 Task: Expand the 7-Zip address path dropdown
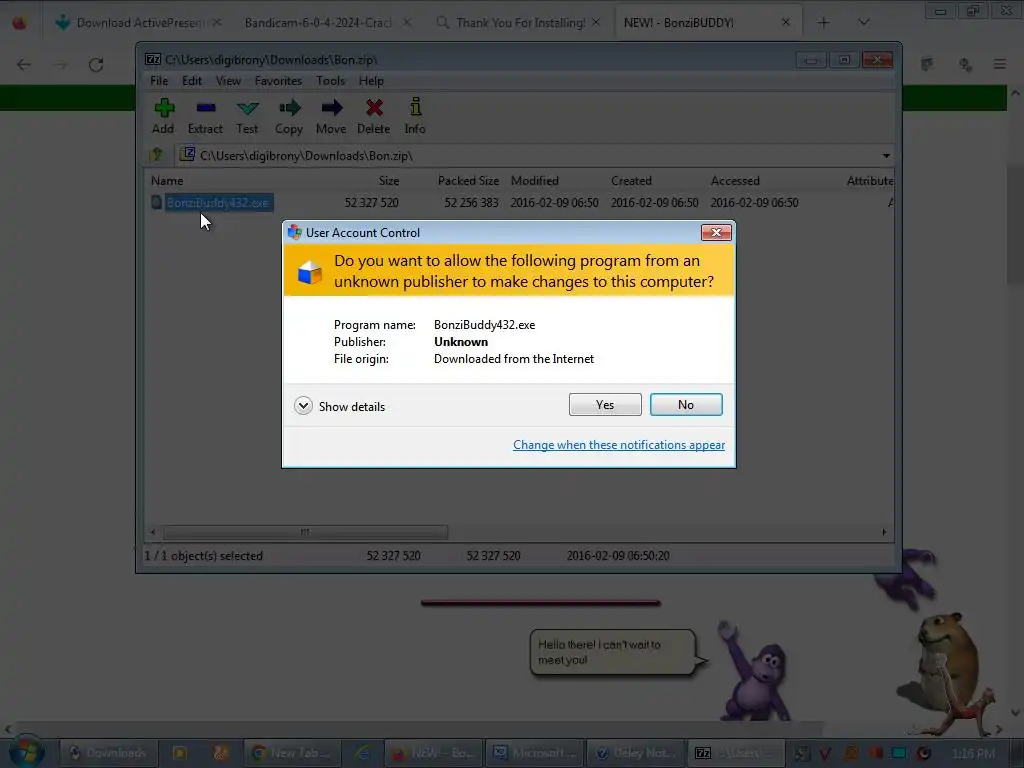[886, 155]
